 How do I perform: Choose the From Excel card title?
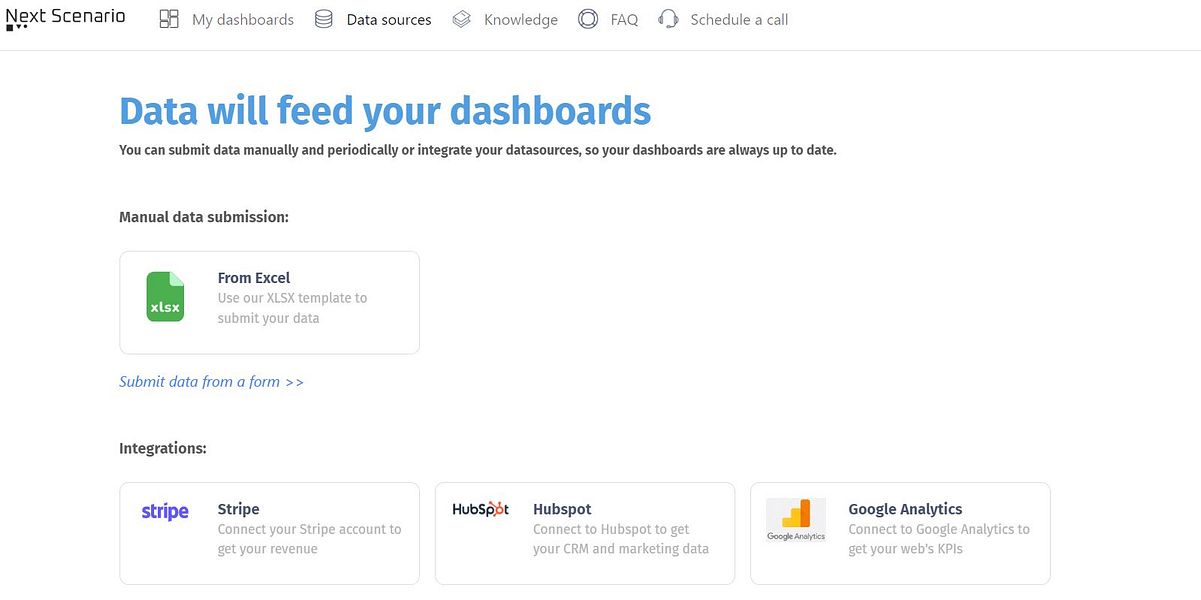pos(254,278)
